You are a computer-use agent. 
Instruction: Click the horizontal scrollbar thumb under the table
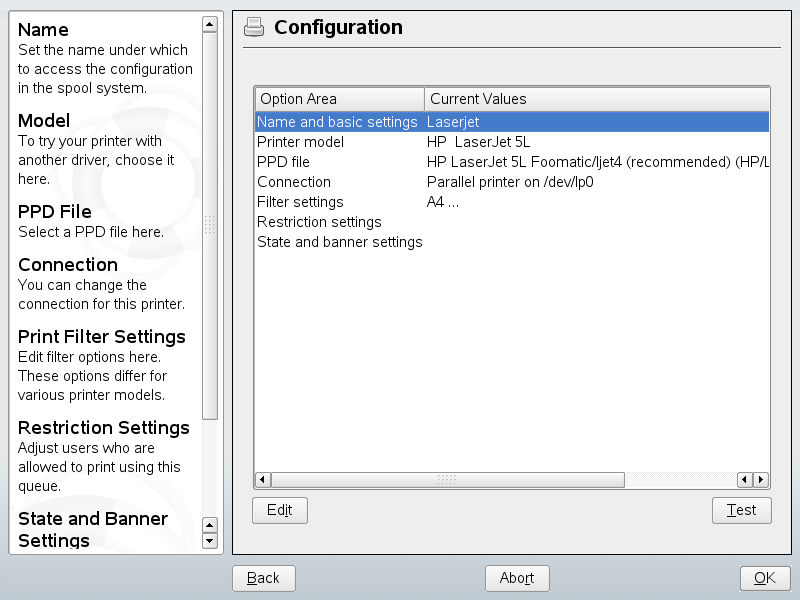(447, 480)
